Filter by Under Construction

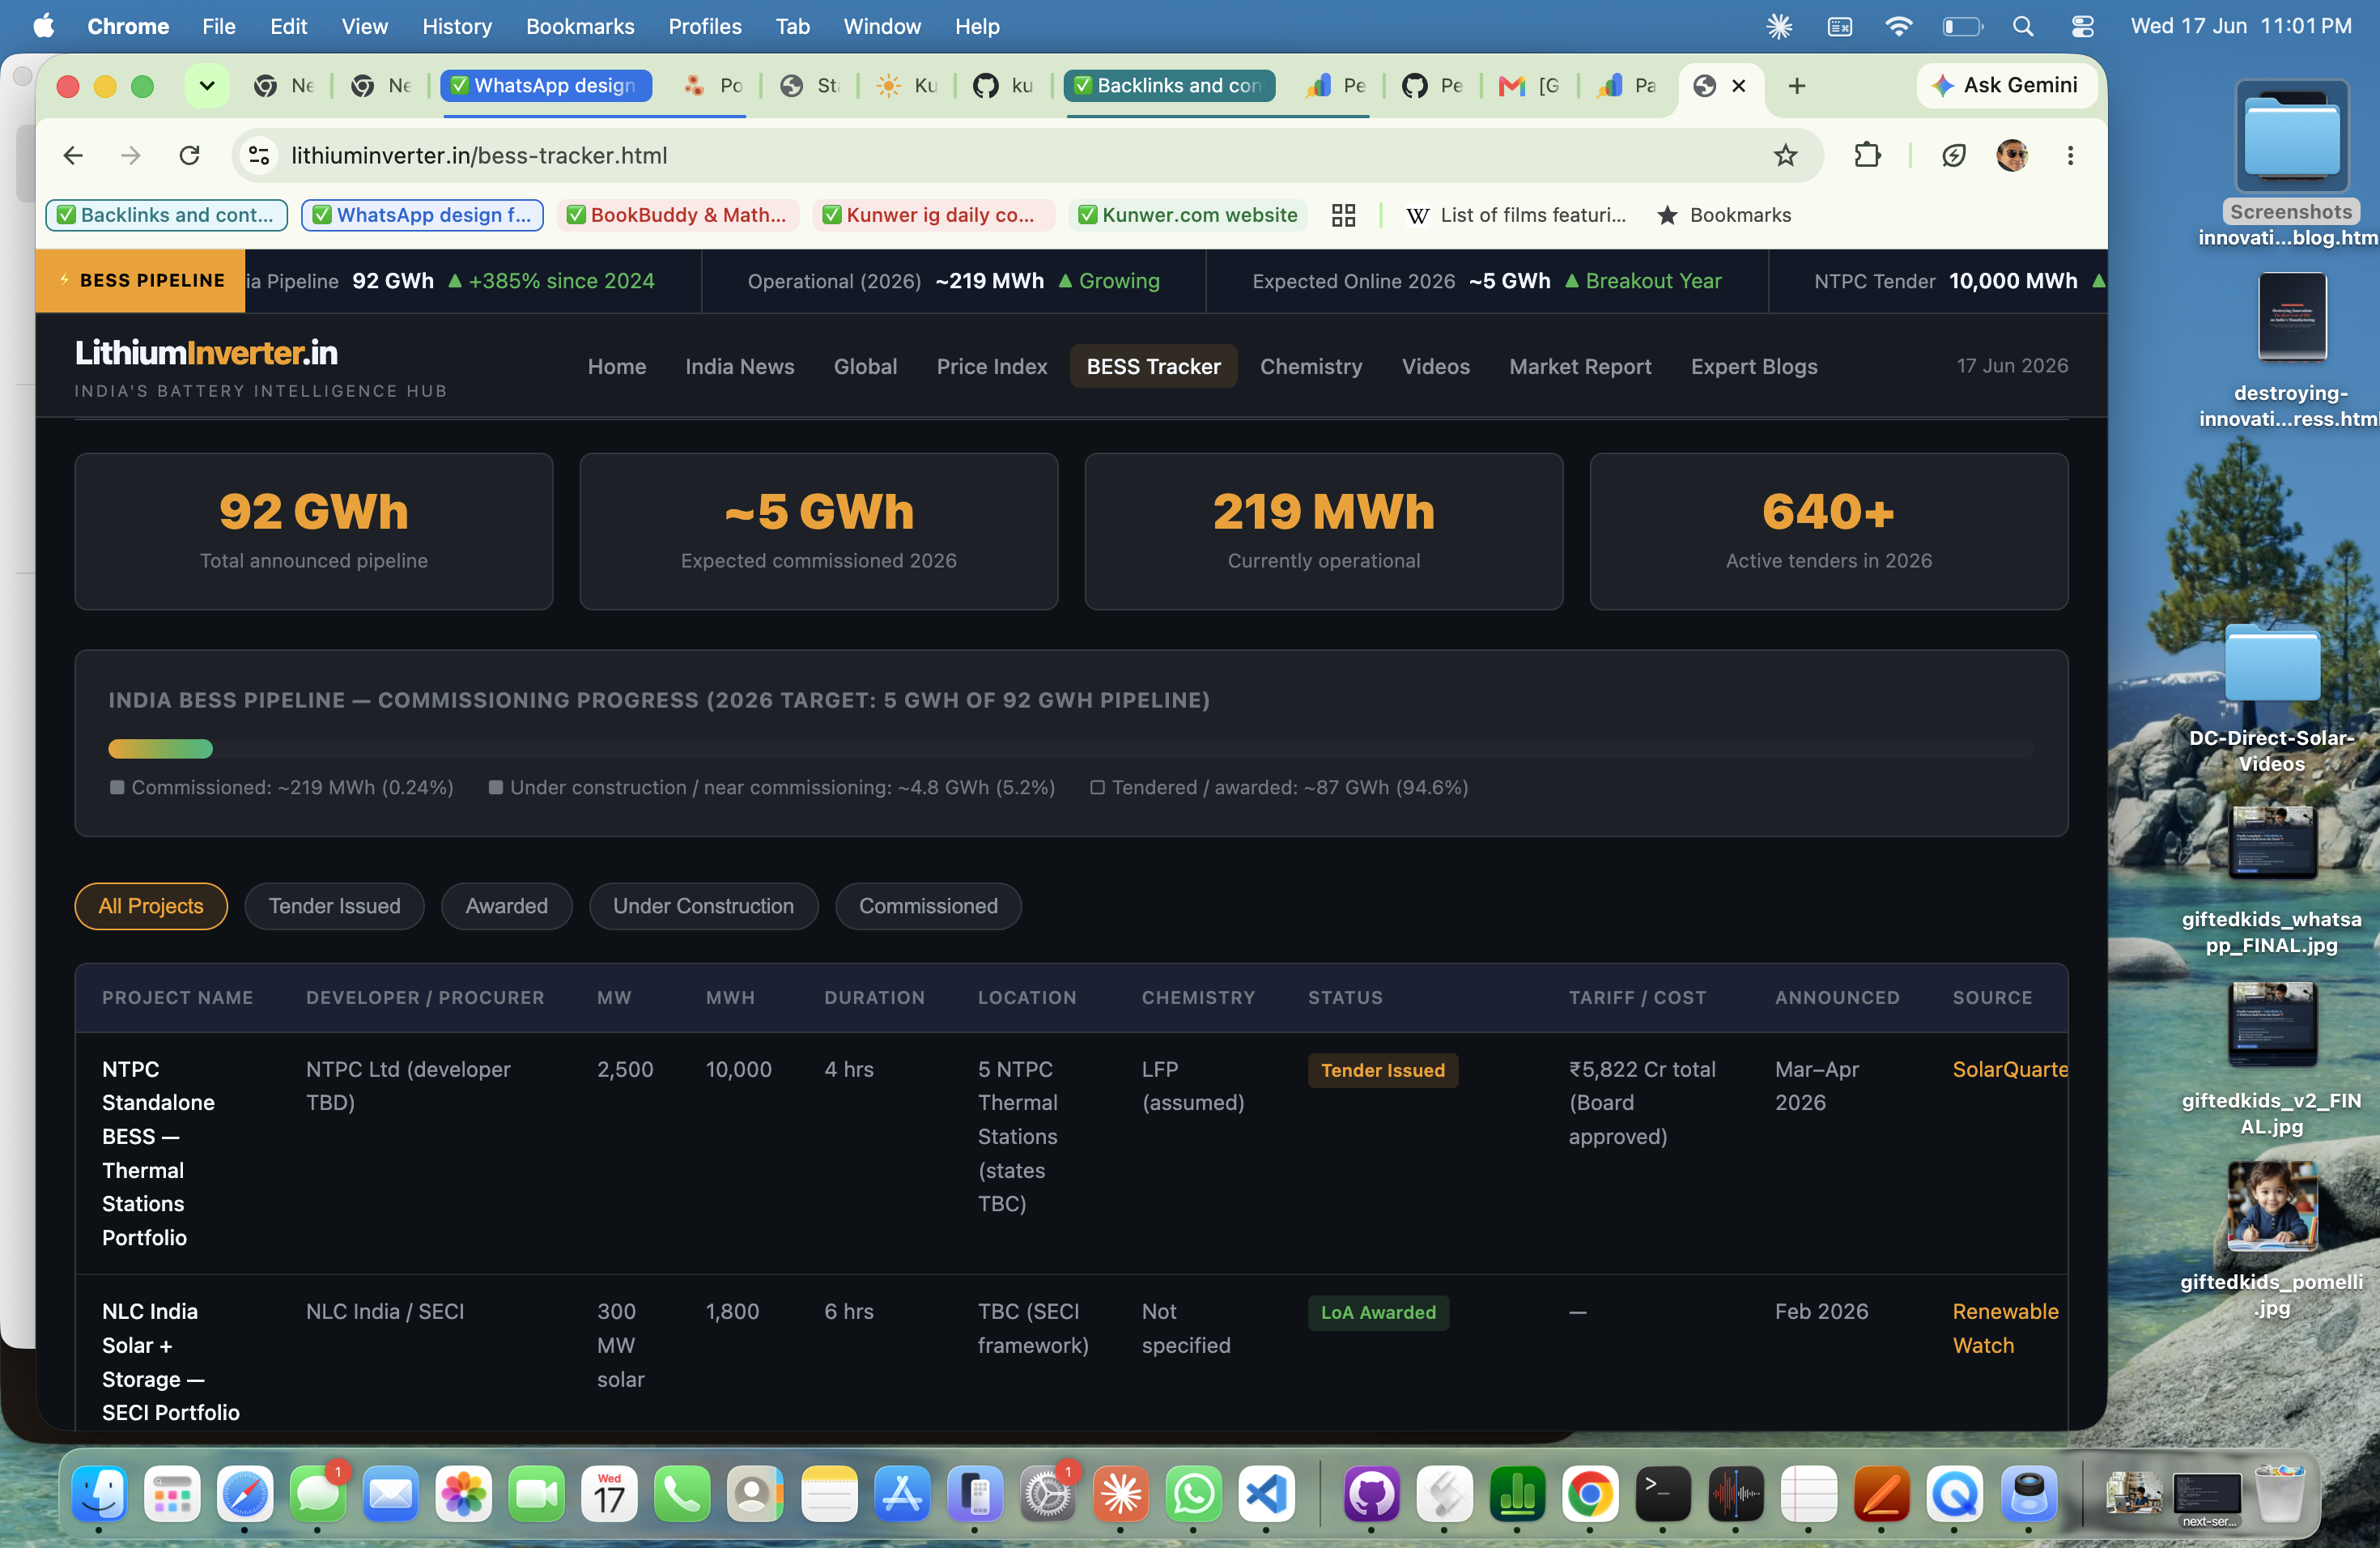[x=703, y=905]
